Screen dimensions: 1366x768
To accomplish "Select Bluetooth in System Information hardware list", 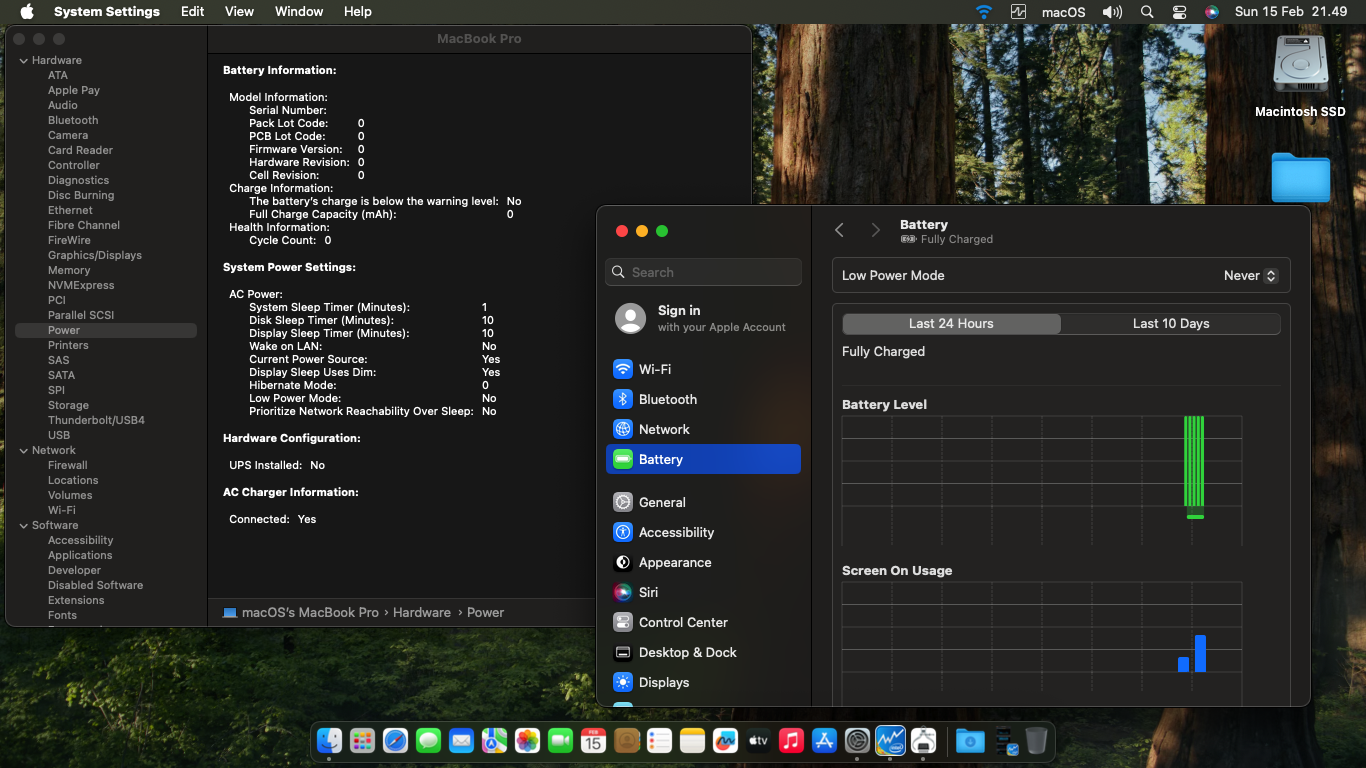I will coord(73,120).
